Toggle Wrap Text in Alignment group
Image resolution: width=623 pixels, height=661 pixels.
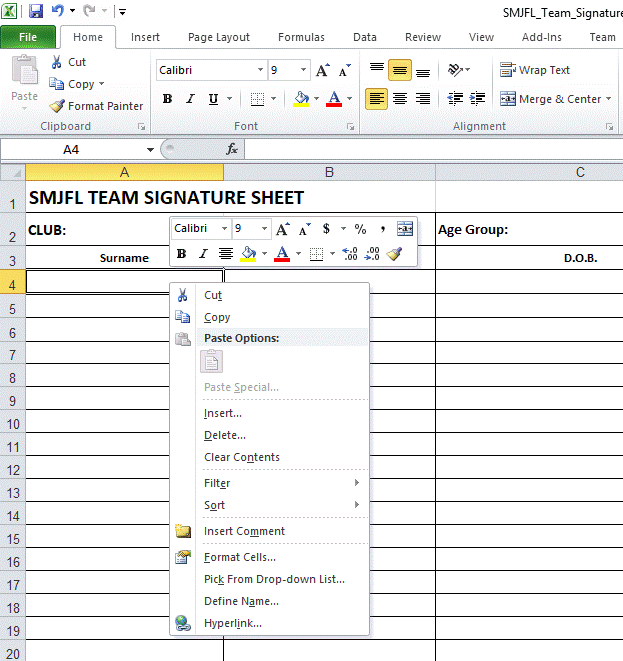tap(535, 70)
